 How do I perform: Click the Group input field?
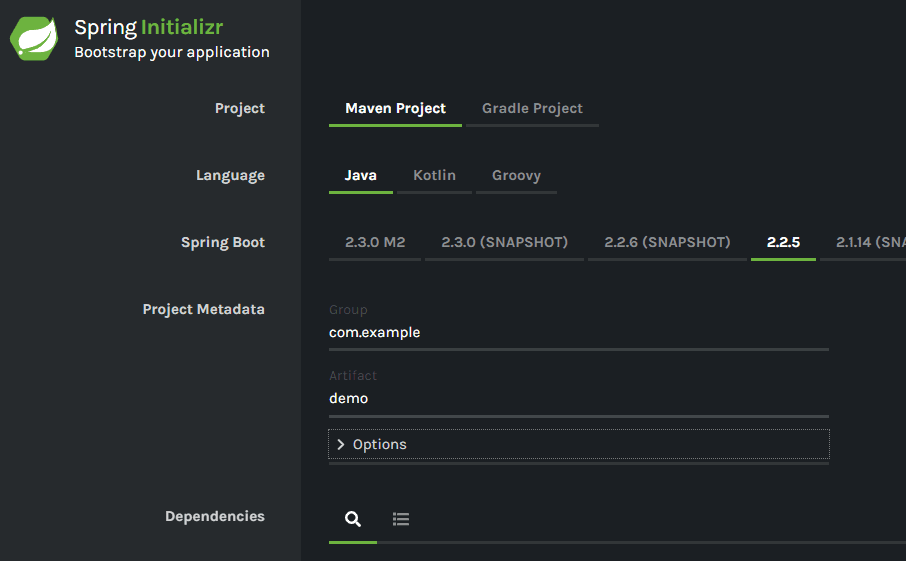[578, 332]
